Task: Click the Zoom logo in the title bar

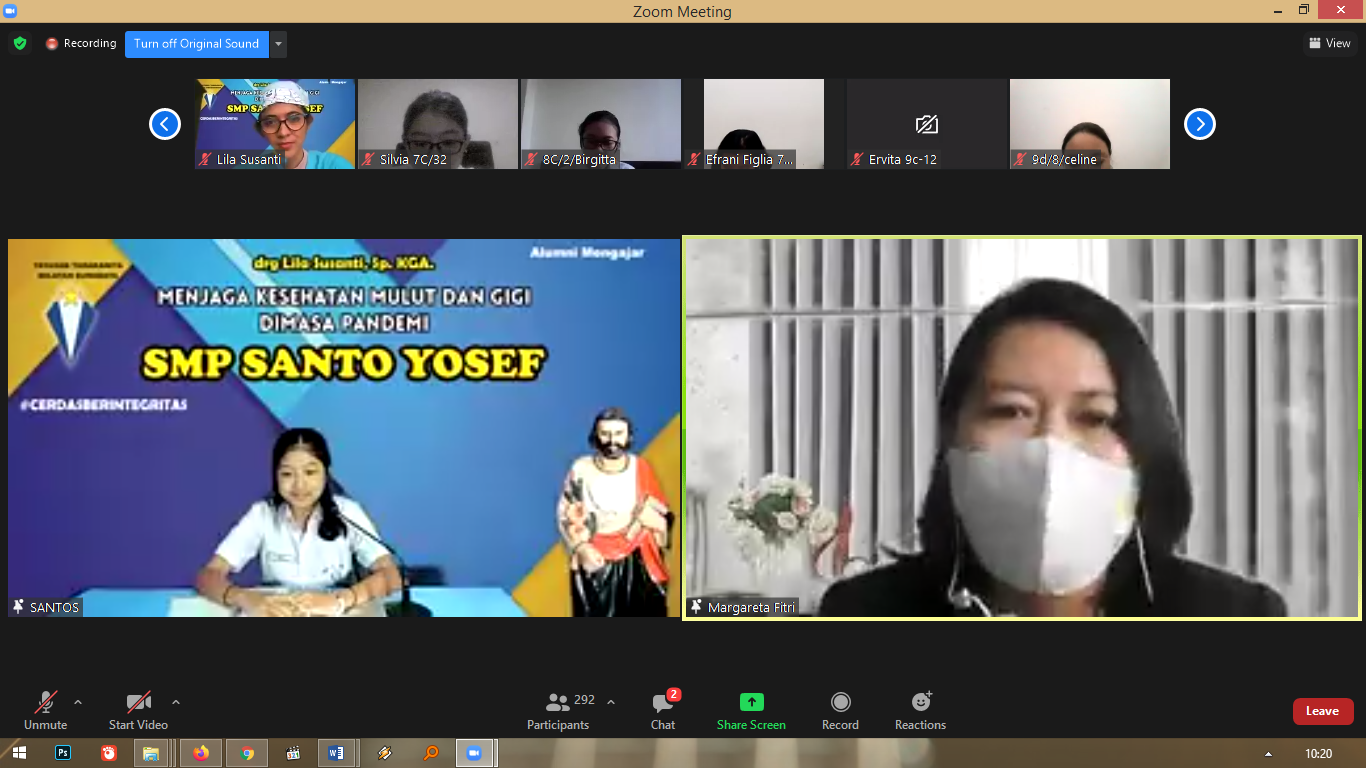Action: (x=11, y=11)
